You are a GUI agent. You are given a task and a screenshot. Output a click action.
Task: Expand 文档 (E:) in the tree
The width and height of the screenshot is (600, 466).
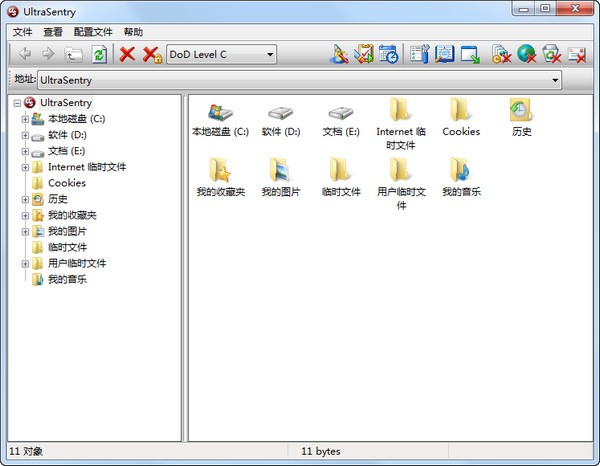[25, 151]
